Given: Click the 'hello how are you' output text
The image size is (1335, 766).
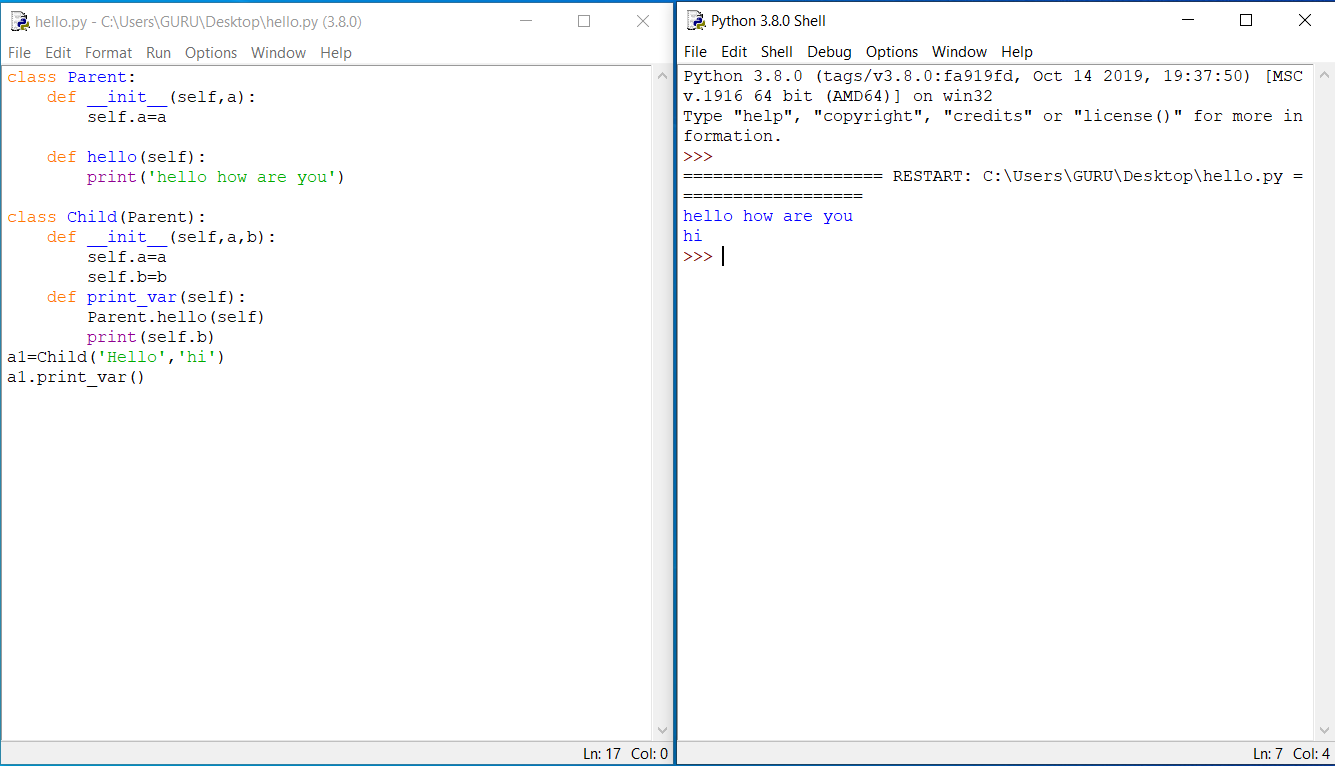Looking at the screenshot, I should pos(767,215).
